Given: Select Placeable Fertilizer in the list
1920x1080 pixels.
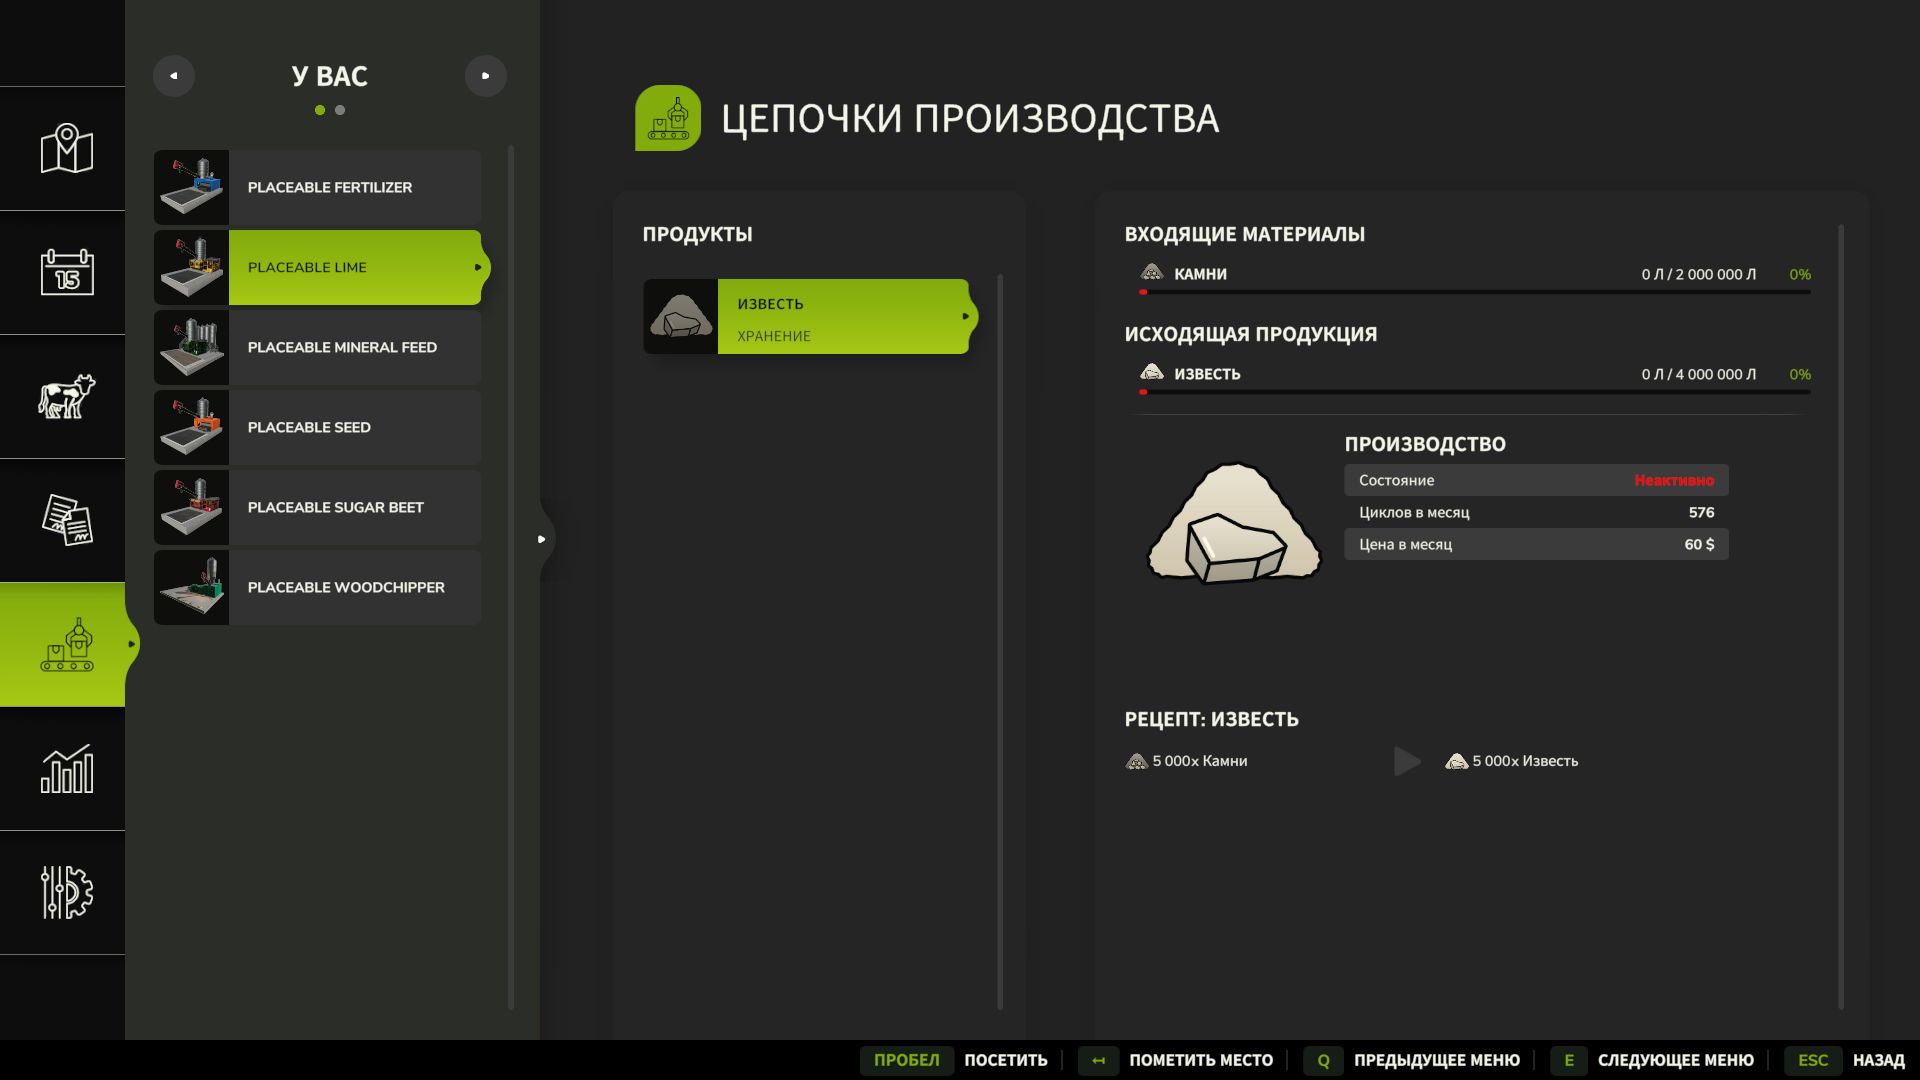Looking at the screenshot, I should pyautogui.click(x=317, y=188).
